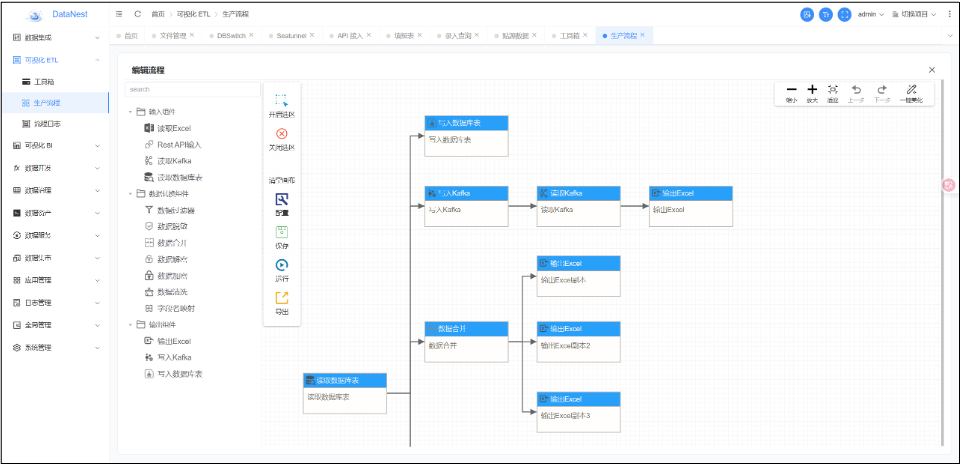Switch to the DBSwitch tab
The image size is (961, 465).
pos(230,35)
